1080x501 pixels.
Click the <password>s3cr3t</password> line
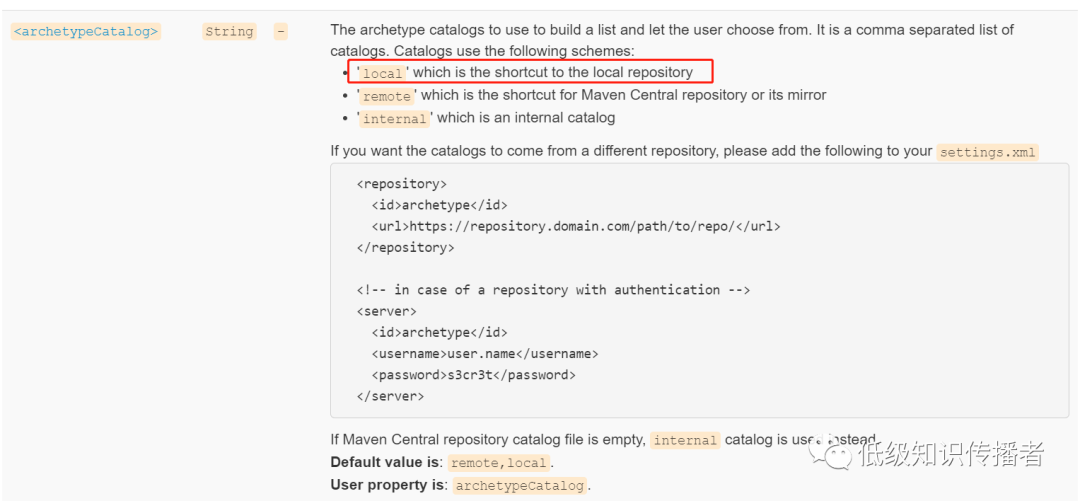474,375
